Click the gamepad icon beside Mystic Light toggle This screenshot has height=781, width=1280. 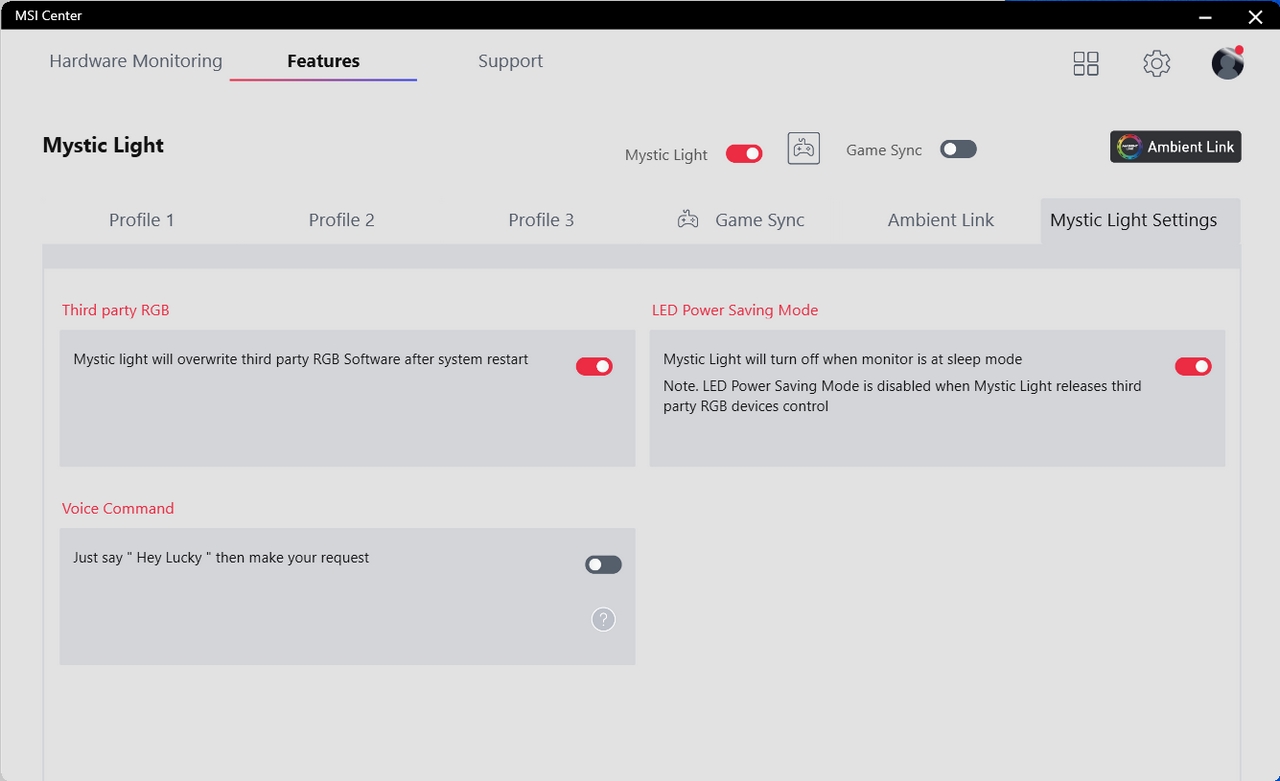pyautogui.click(x=804, y=149)
